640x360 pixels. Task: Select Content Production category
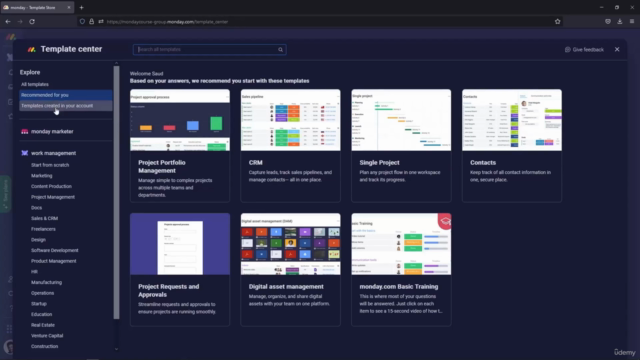[51, 187]
